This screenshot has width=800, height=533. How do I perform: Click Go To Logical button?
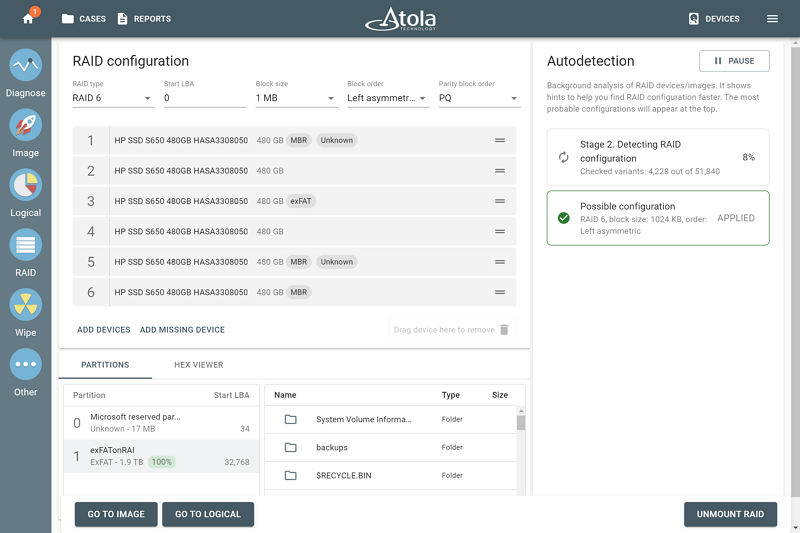[208, 514]
